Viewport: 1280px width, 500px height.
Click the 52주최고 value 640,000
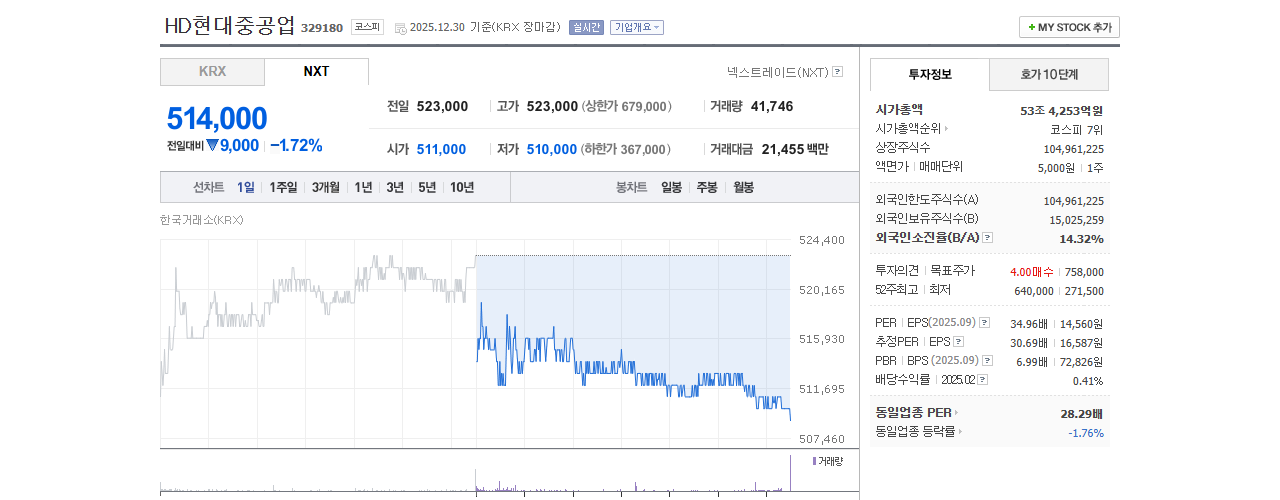(x=1035, y=290)
